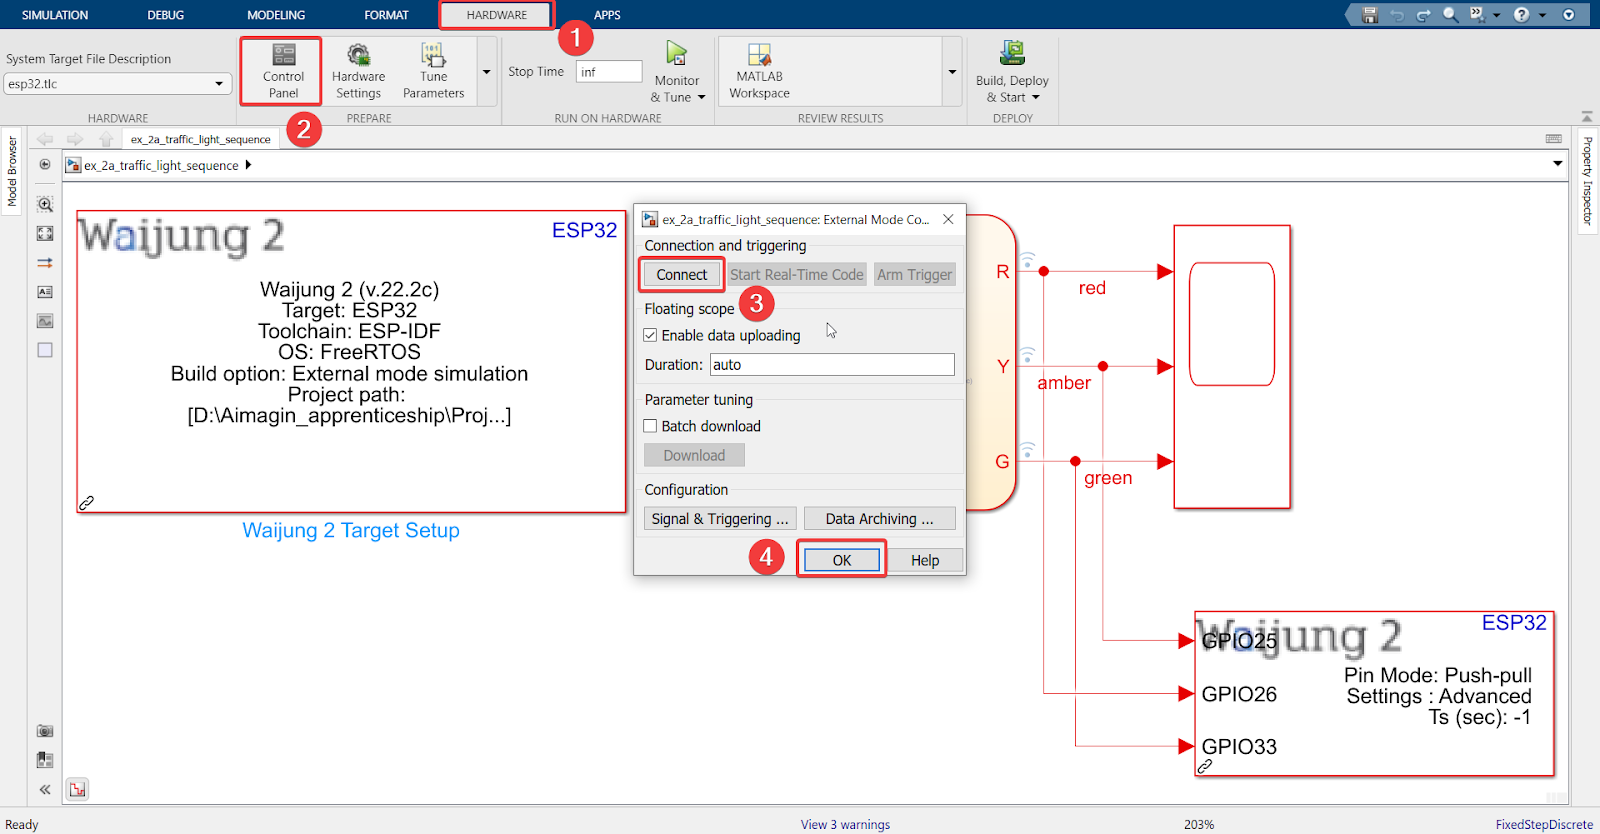Switch to the FORMAT tab
This screenshot has height=834, width=1600.
click(x=386, y=15)
